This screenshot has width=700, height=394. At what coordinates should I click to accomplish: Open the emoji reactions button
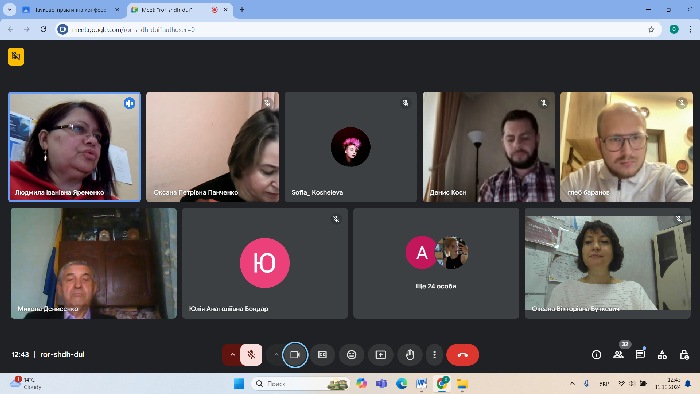351,355
